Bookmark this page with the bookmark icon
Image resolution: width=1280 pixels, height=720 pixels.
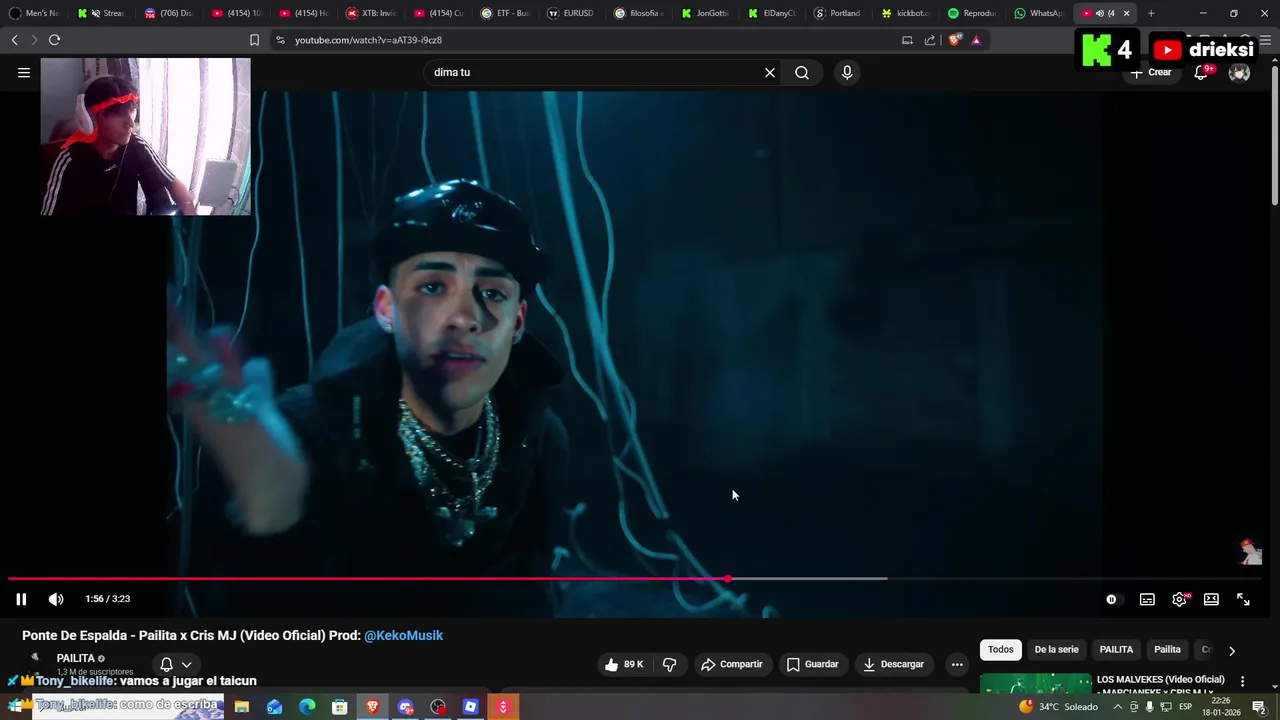[x=254, y=40]
